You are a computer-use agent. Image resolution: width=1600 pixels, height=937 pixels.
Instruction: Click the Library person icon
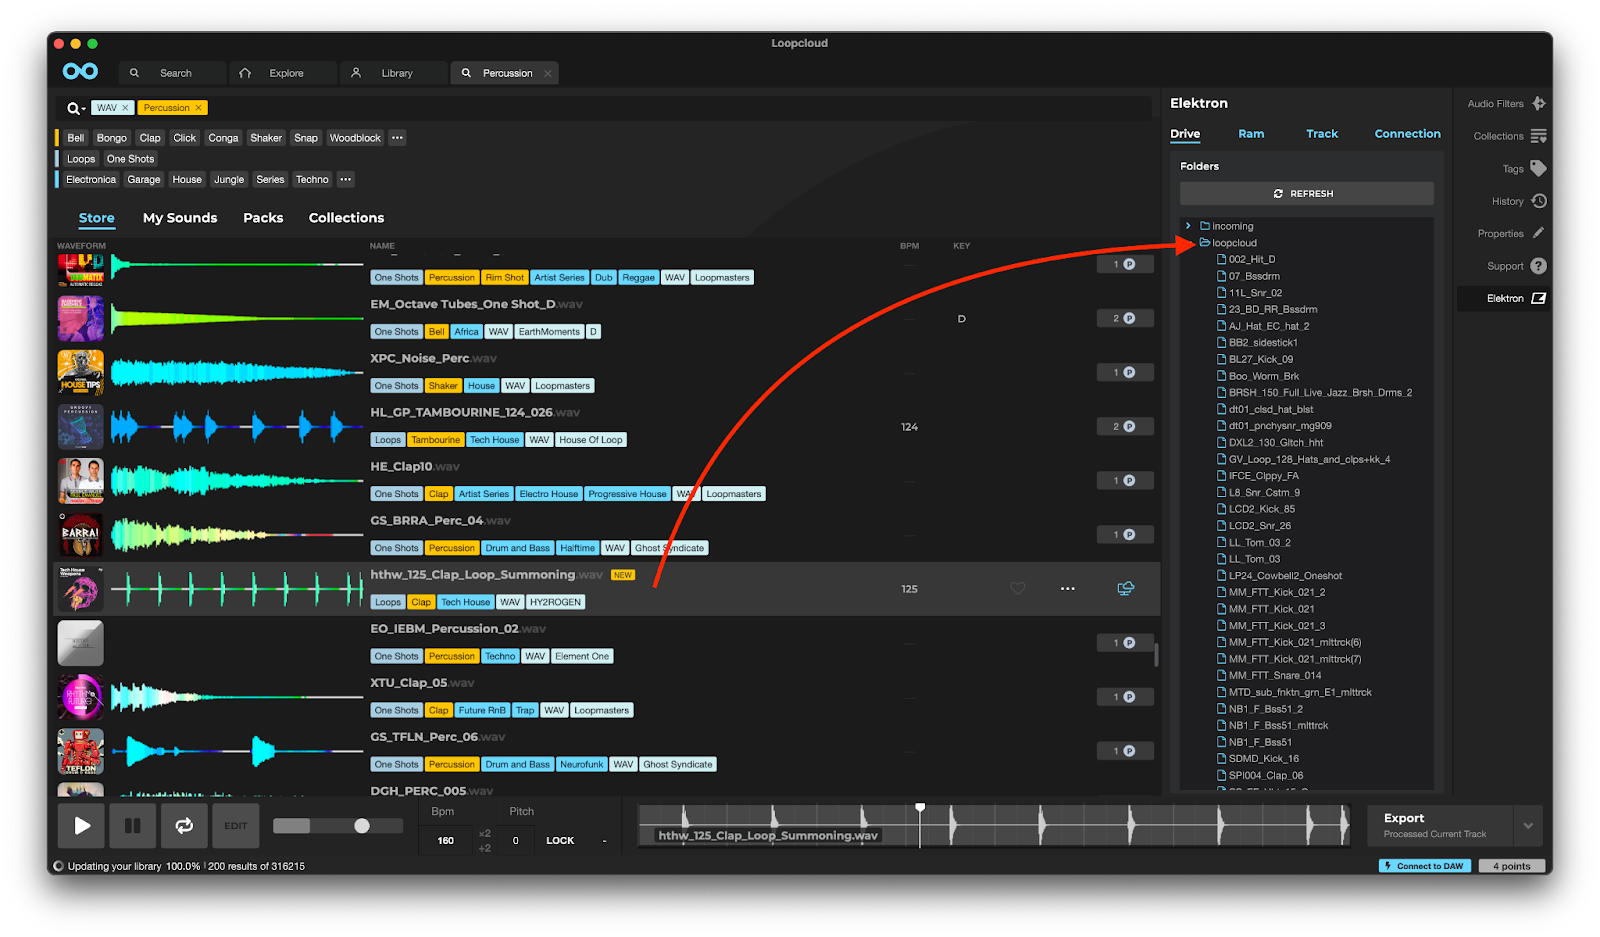point(356,73)
